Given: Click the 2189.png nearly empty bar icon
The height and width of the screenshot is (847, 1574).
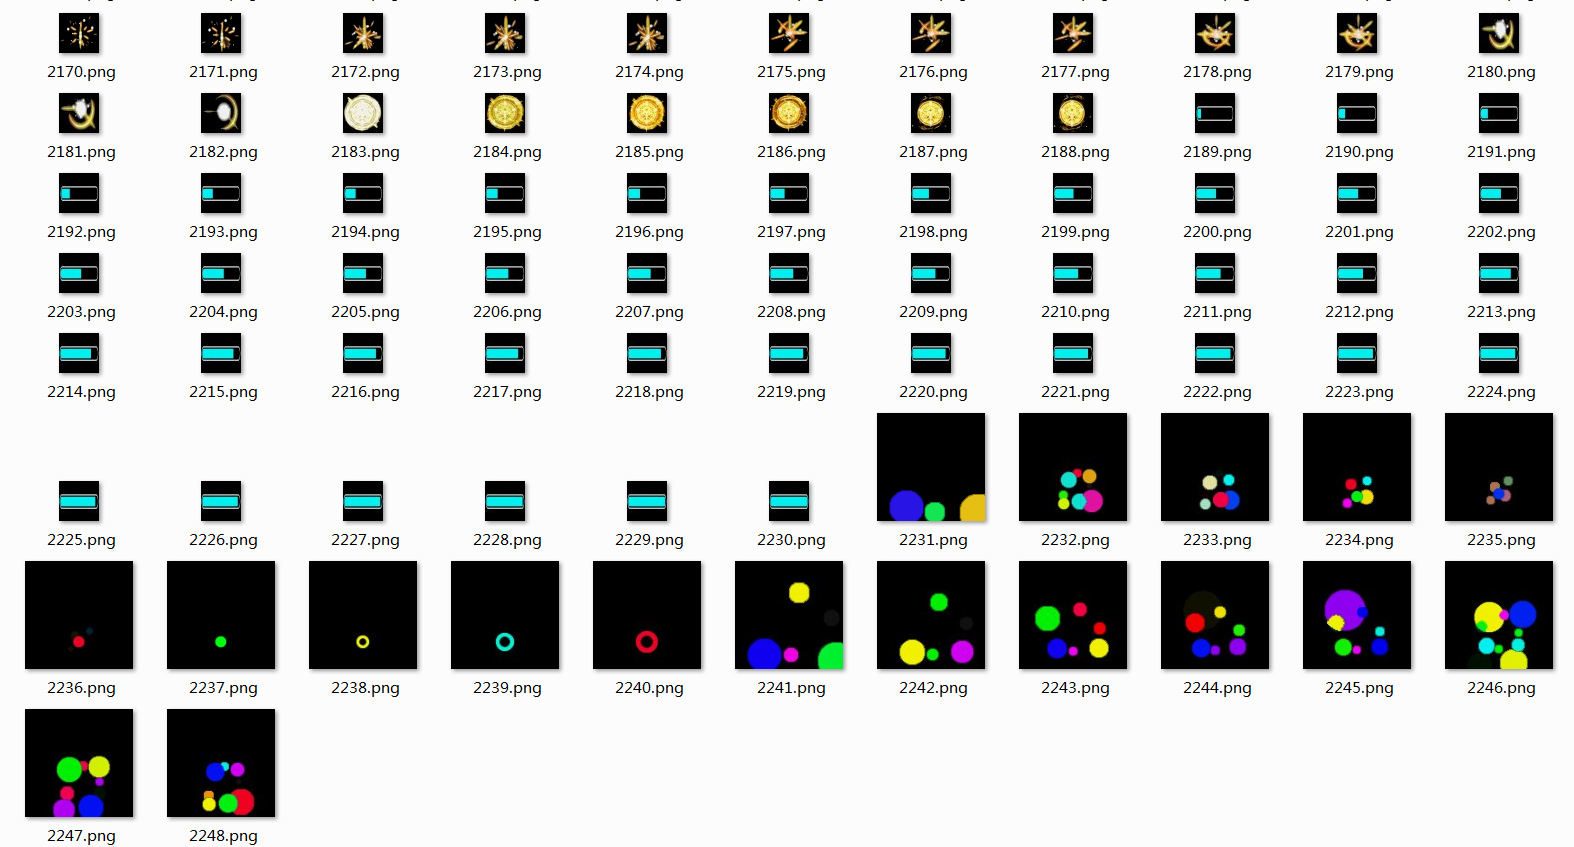Looking at the screenshot, I should [1215, 114].
